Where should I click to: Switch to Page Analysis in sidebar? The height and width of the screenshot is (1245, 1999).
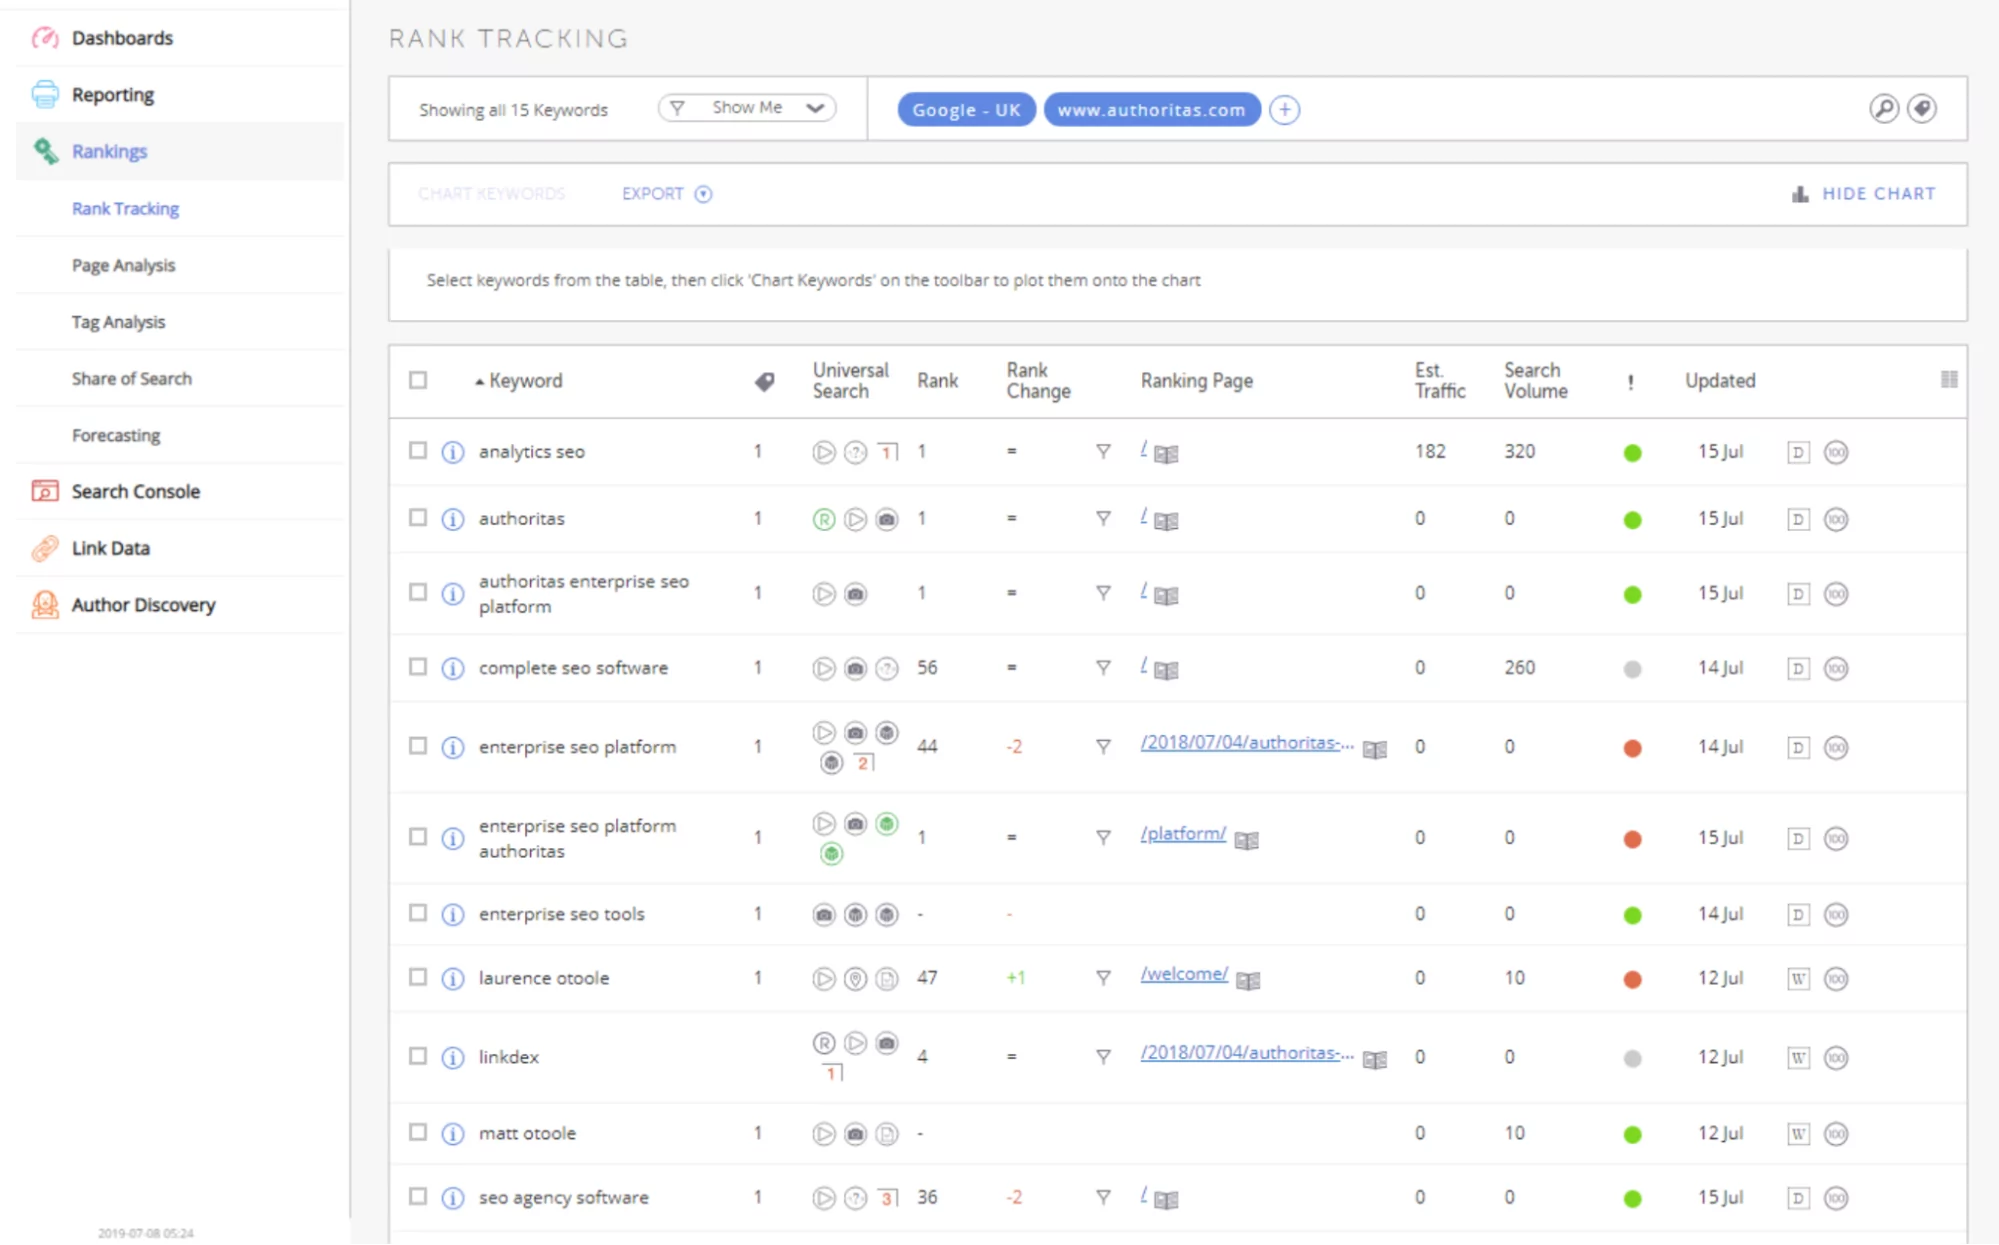(125, 264)
